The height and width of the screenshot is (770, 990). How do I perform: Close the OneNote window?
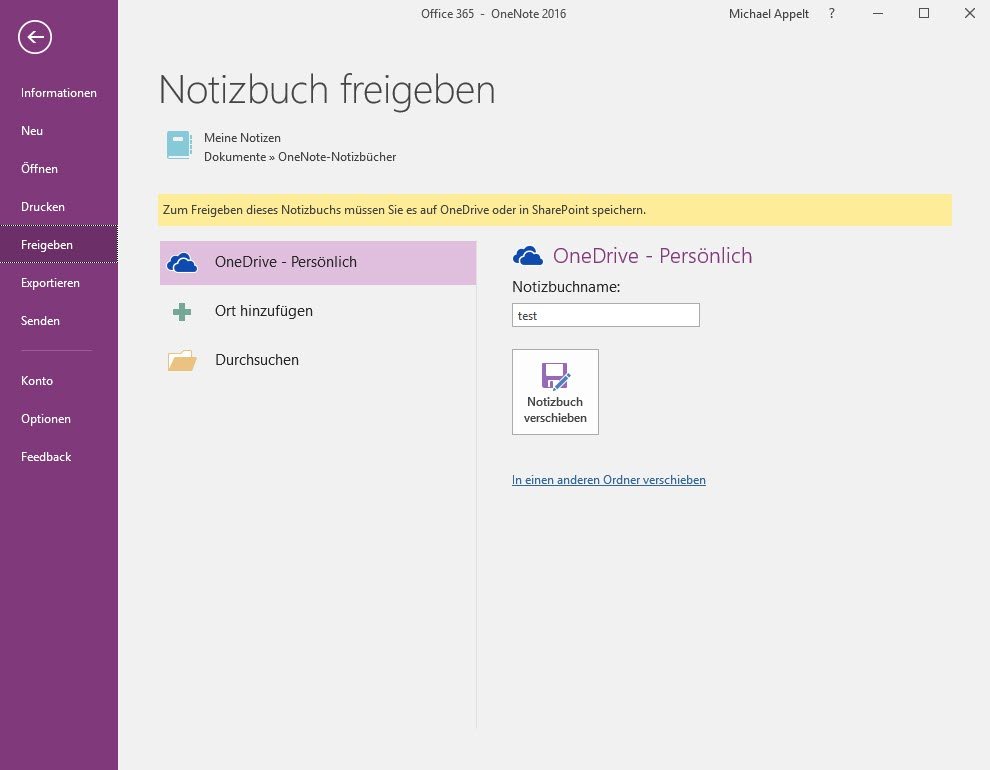point(970,13)
